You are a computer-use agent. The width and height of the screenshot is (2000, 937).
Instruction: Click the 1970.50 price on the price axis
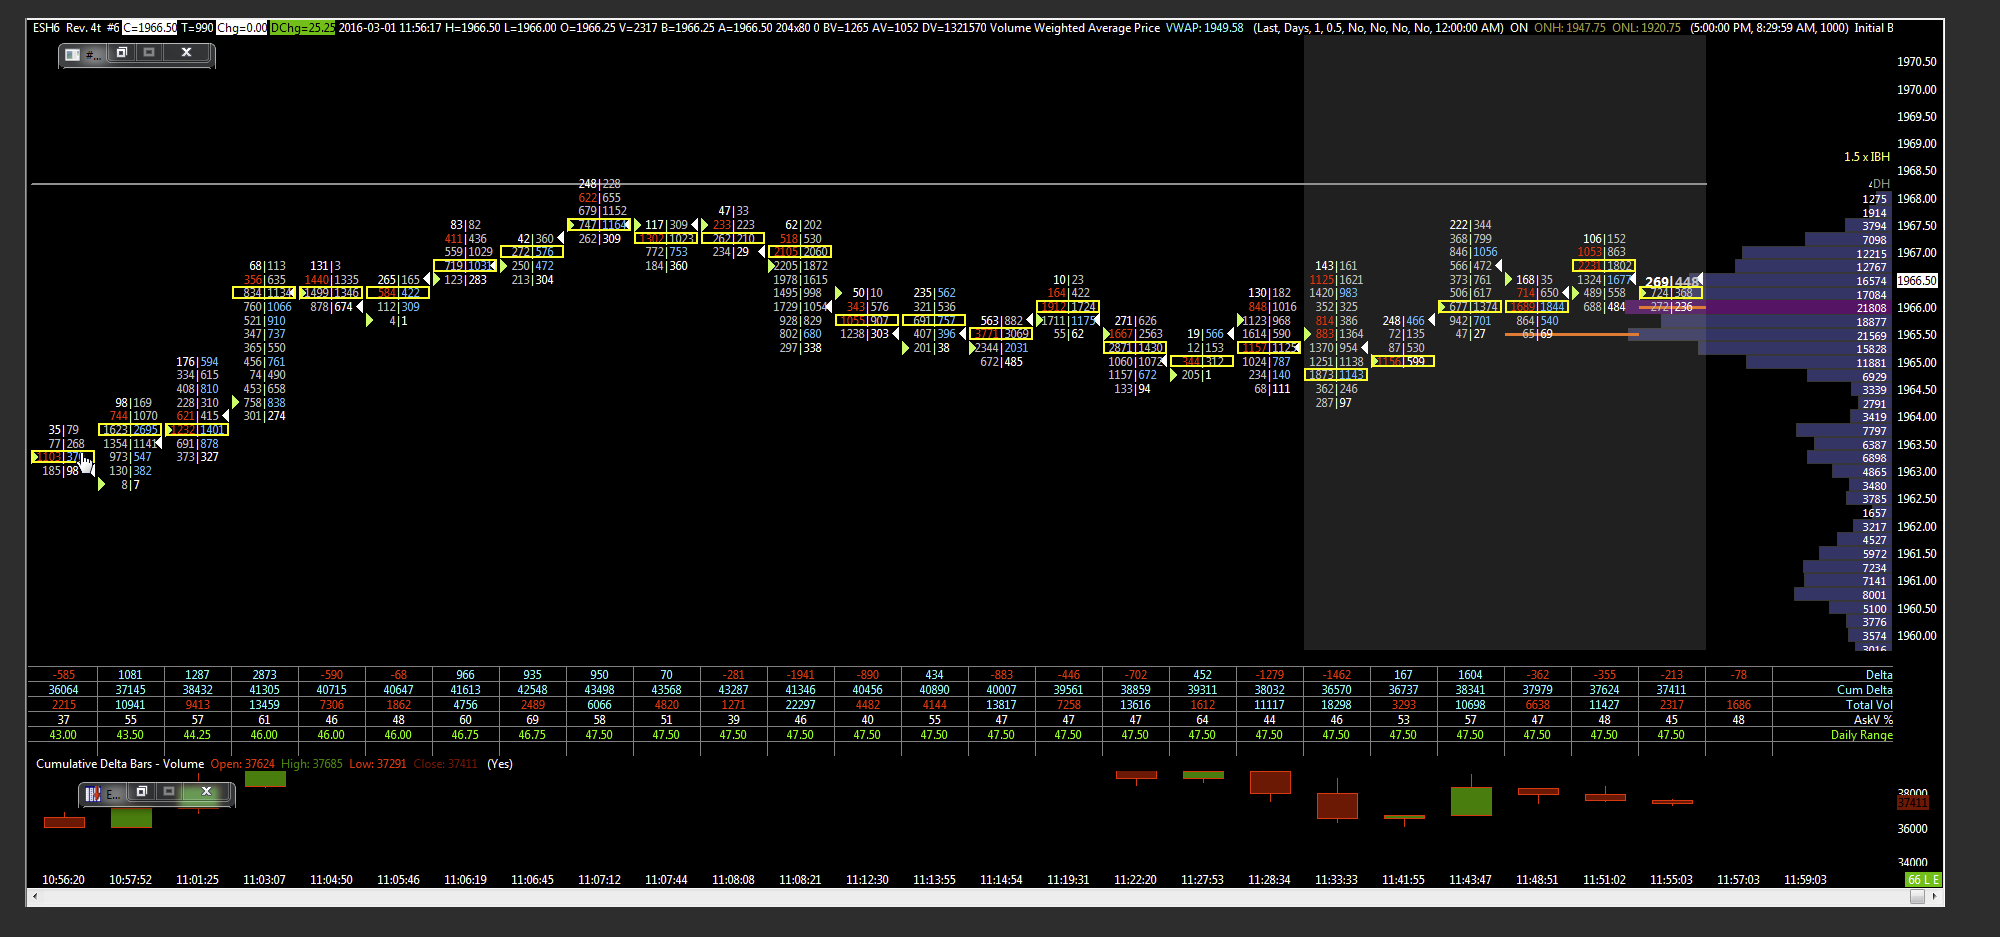1917,62
